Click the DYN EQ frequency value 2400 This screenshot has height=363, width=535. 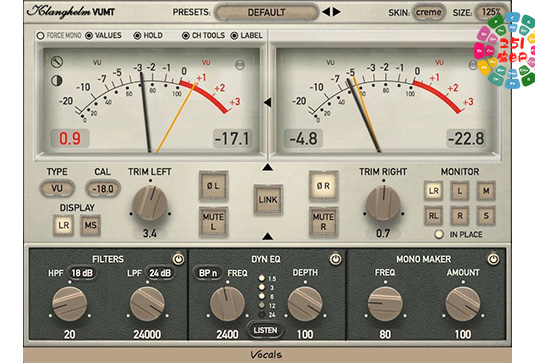pyautogui.click(x=227, y=334)
